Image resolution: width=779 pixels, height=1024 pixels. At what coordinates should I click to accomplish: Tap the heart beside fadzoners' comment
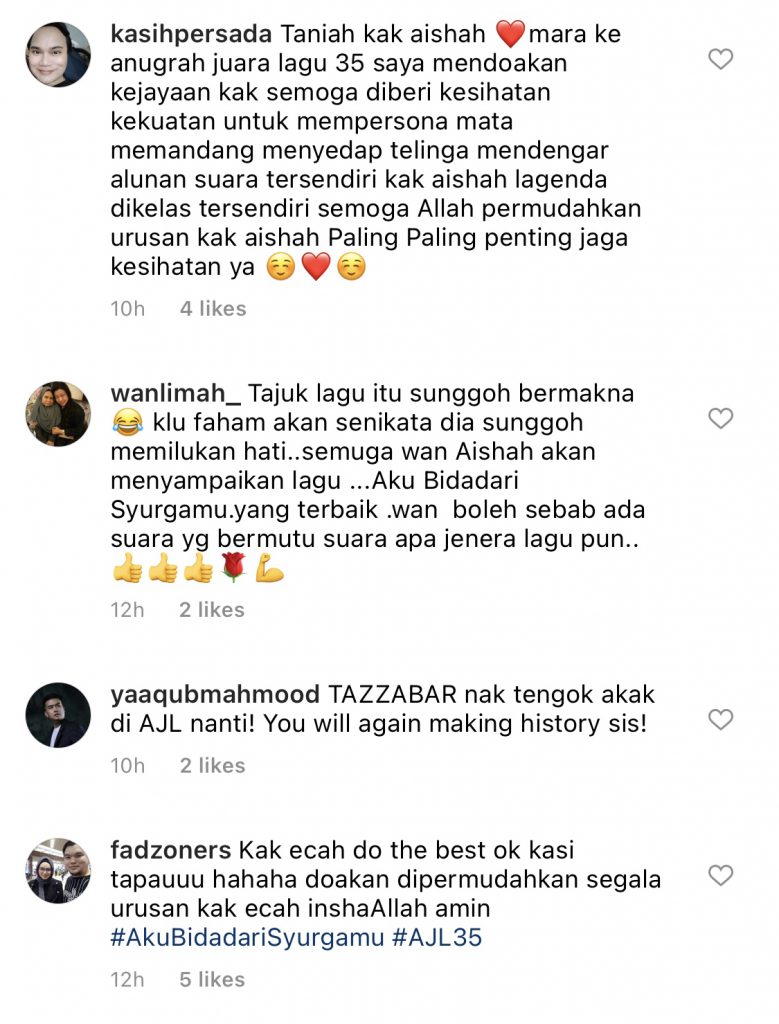click(720, 874)
